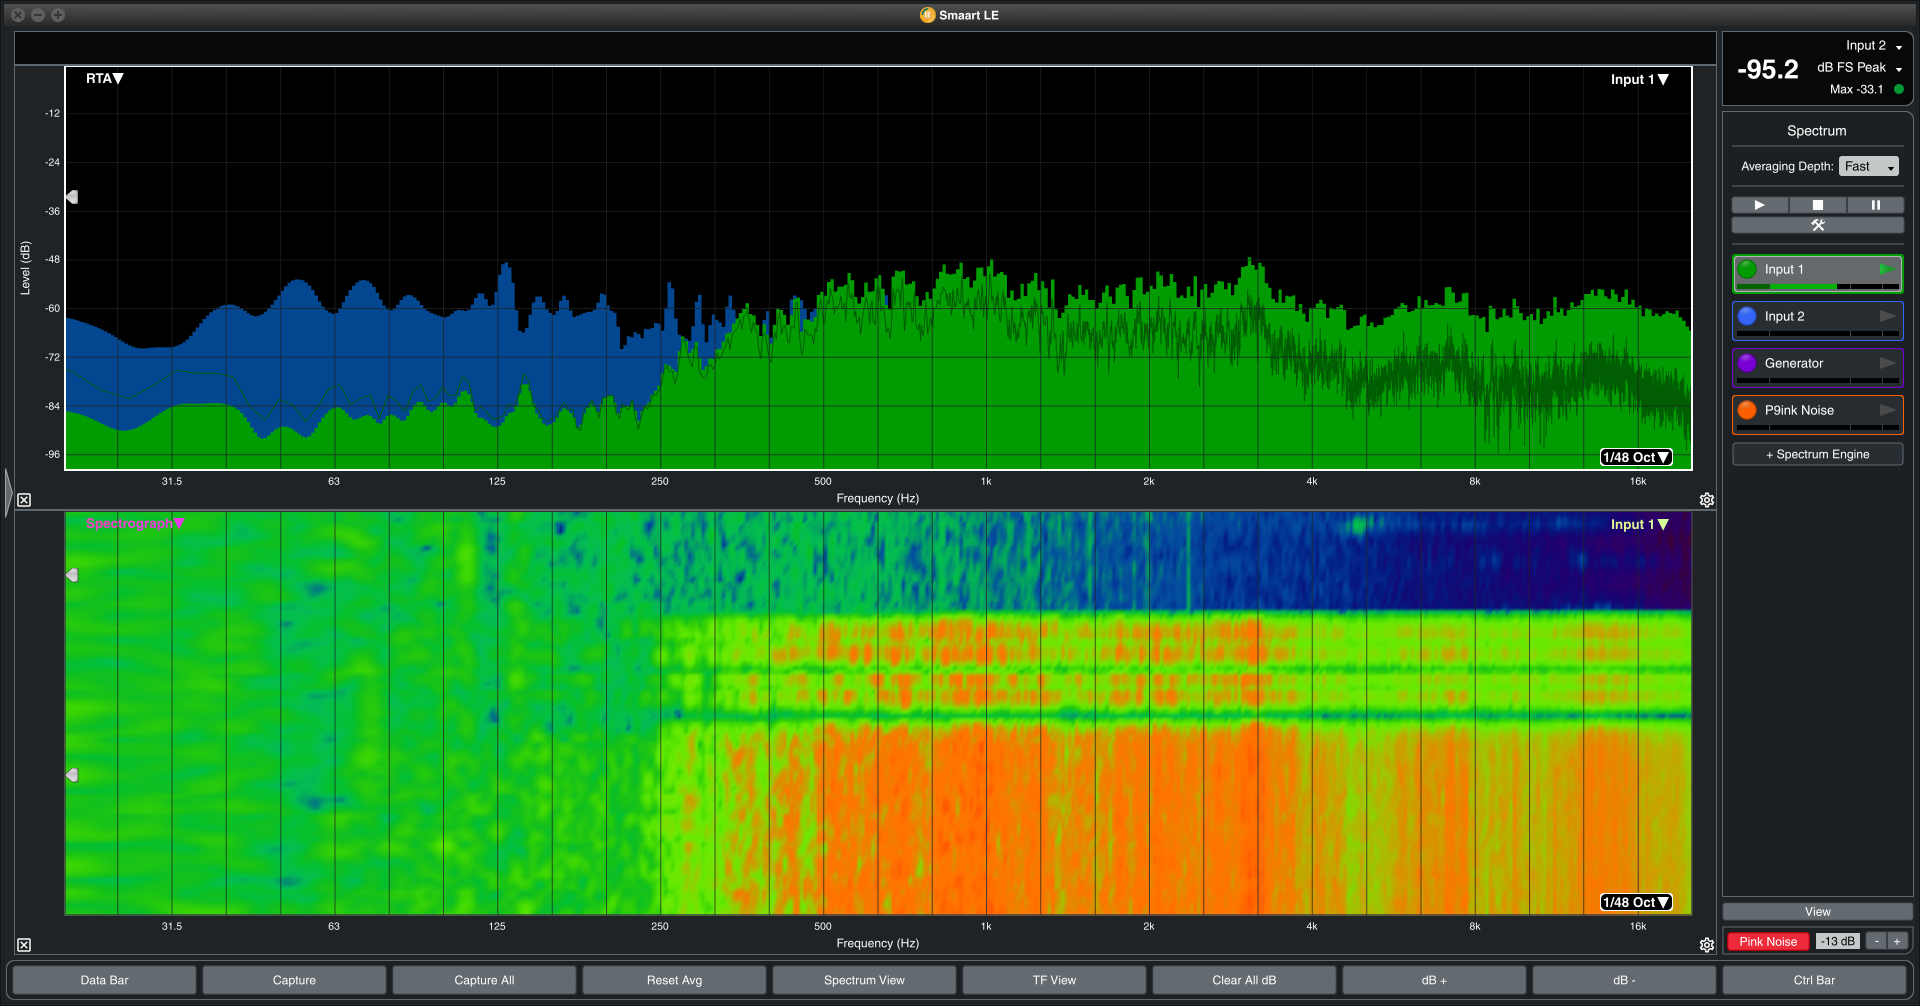The width and height of the screenshot is (1920, 1006).
Task: Select the Input 1 engine row
Action: (x=1817, y=273)
